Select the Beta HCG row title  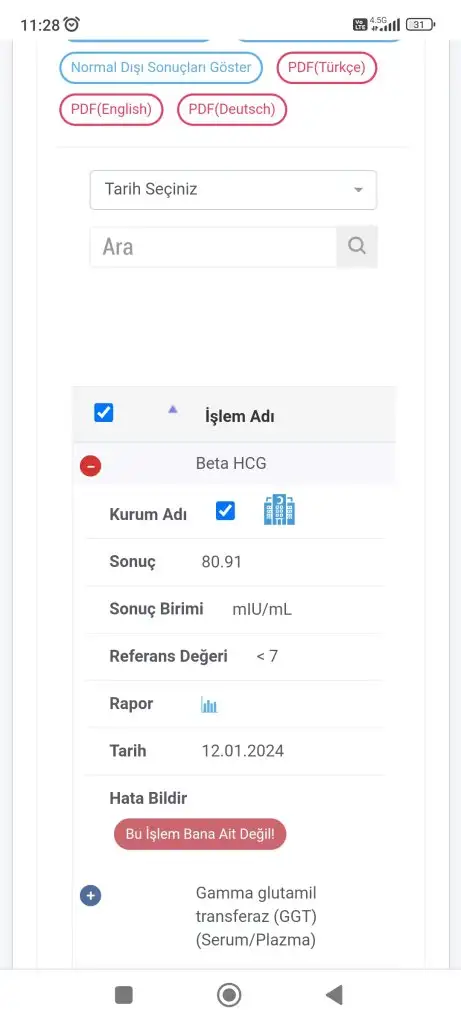tap(231, 464)
